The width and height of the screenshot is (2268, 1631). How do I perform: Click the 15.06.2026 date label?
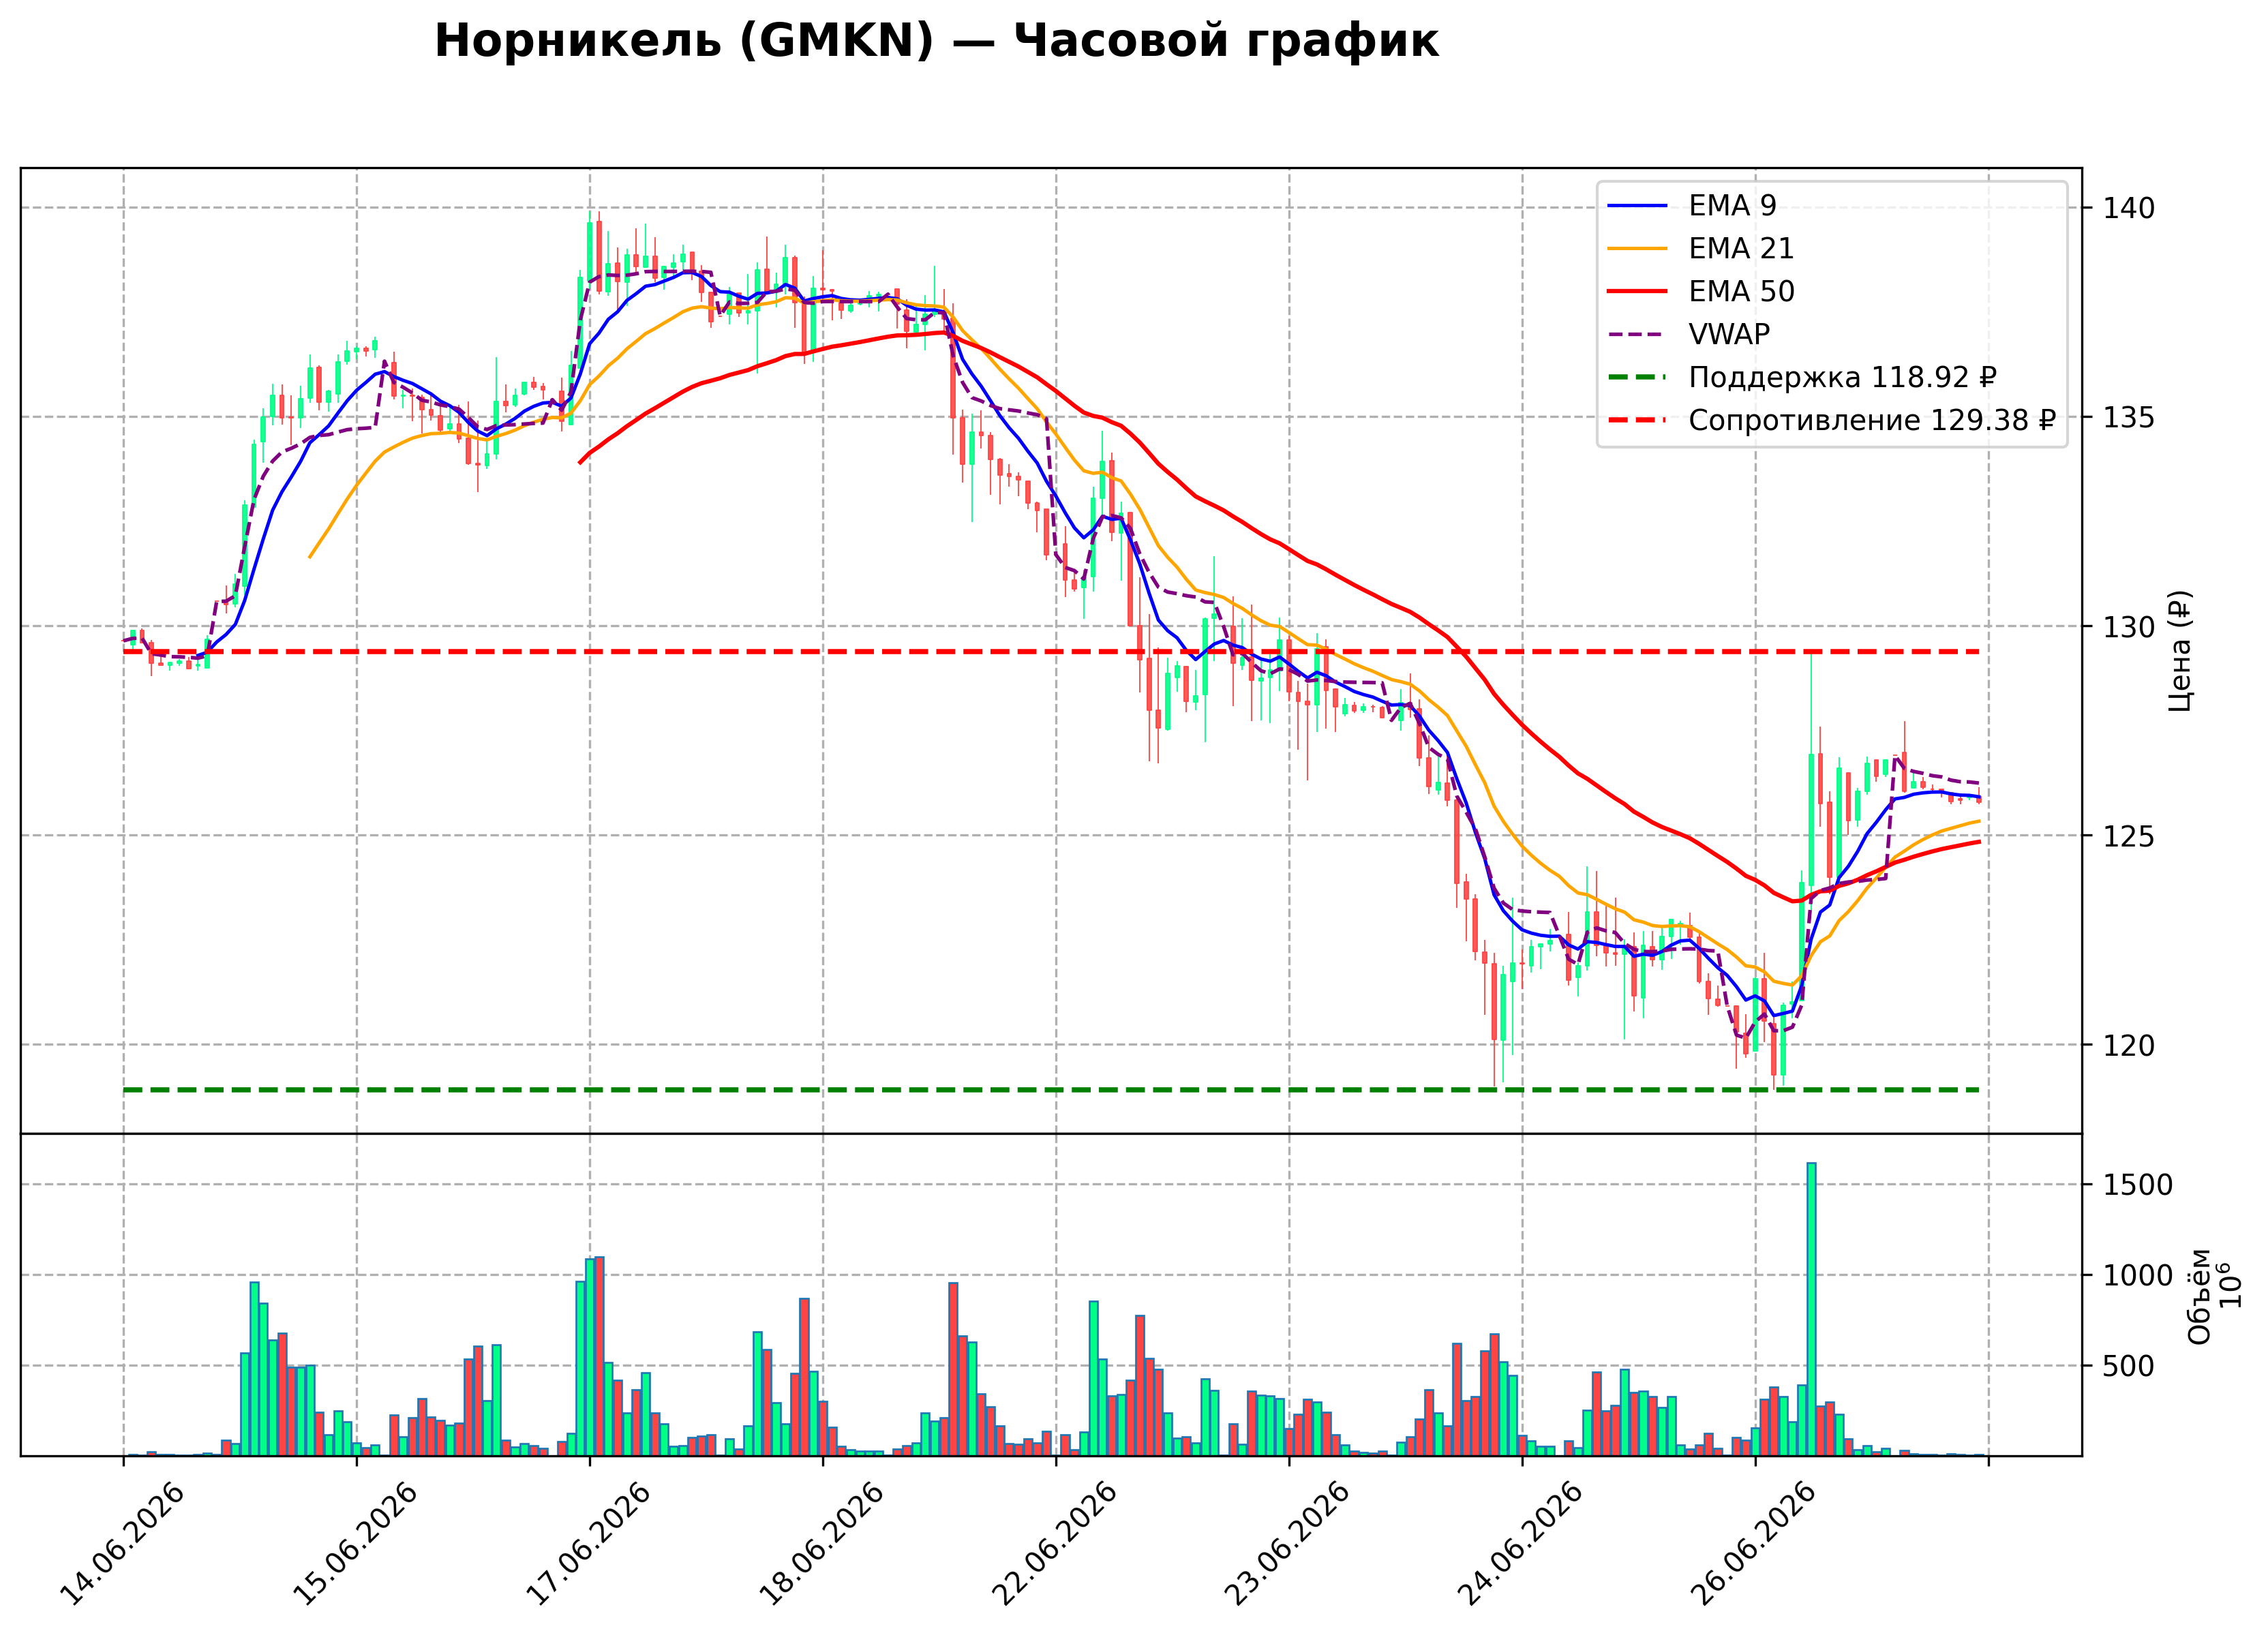pos(355,1544)
